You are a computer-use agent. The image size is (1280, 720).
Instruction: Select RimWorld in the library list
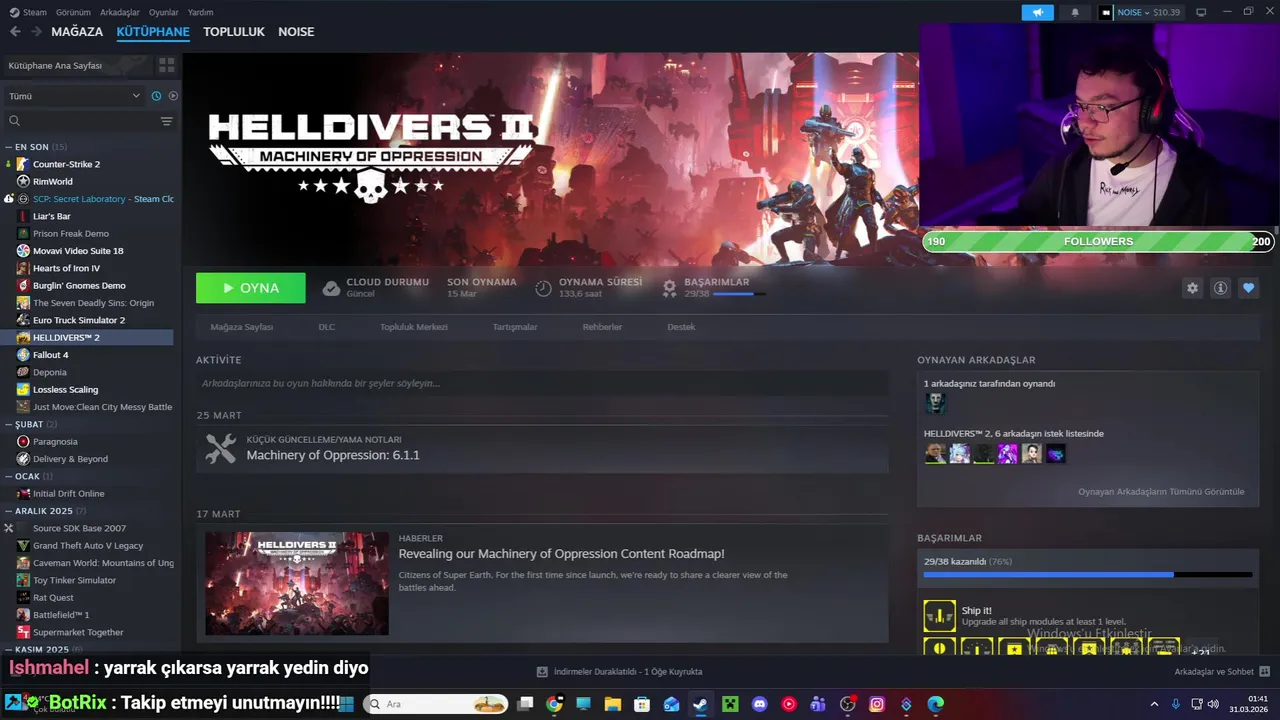click(x=53, y=182)
